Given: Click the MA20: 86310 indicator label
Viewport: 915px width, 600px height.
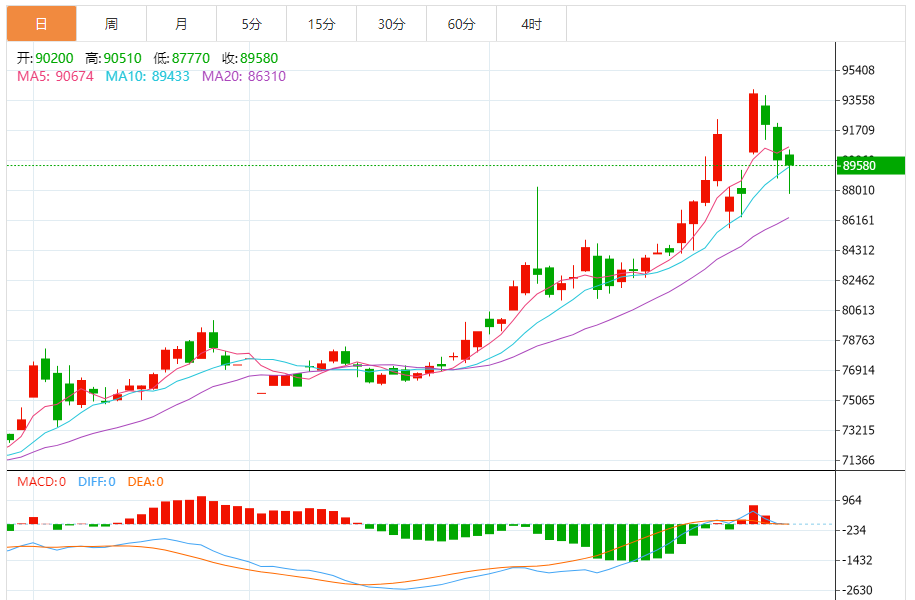Looking at the screenshot, I should click(243, 76).
